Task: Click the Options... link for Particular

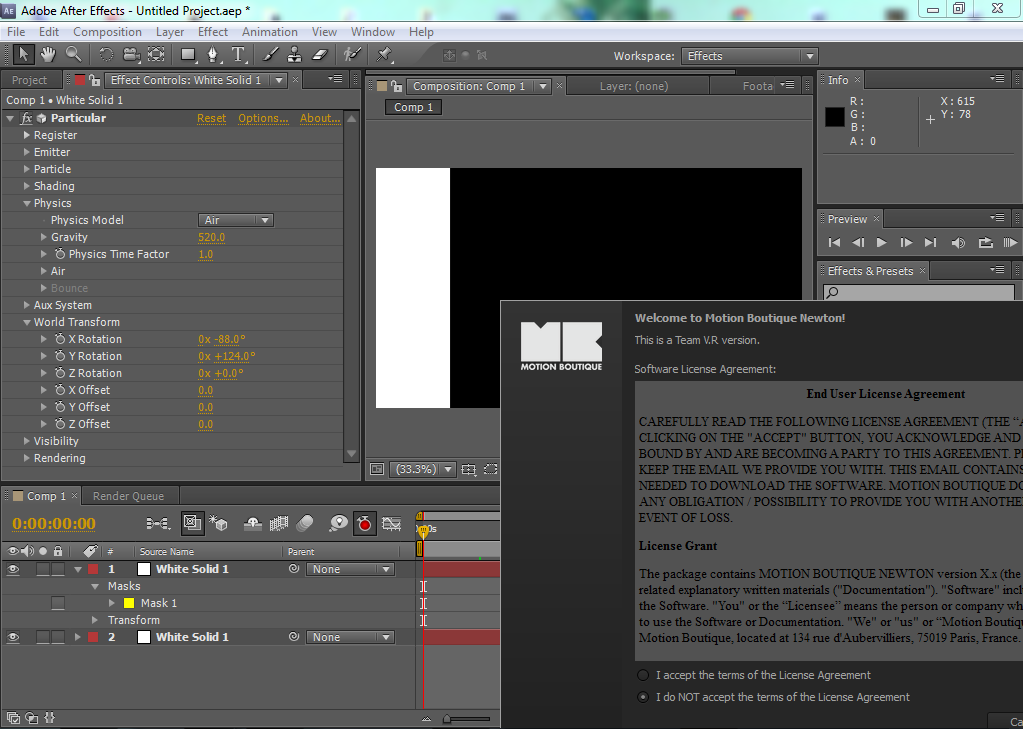Action: [x=263, y=118]
